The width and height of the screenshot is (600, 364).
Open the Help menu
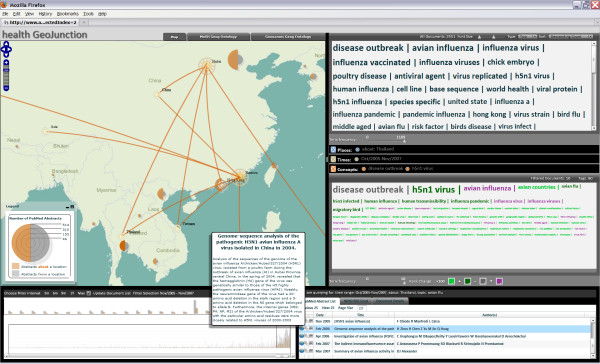point(102,14)
